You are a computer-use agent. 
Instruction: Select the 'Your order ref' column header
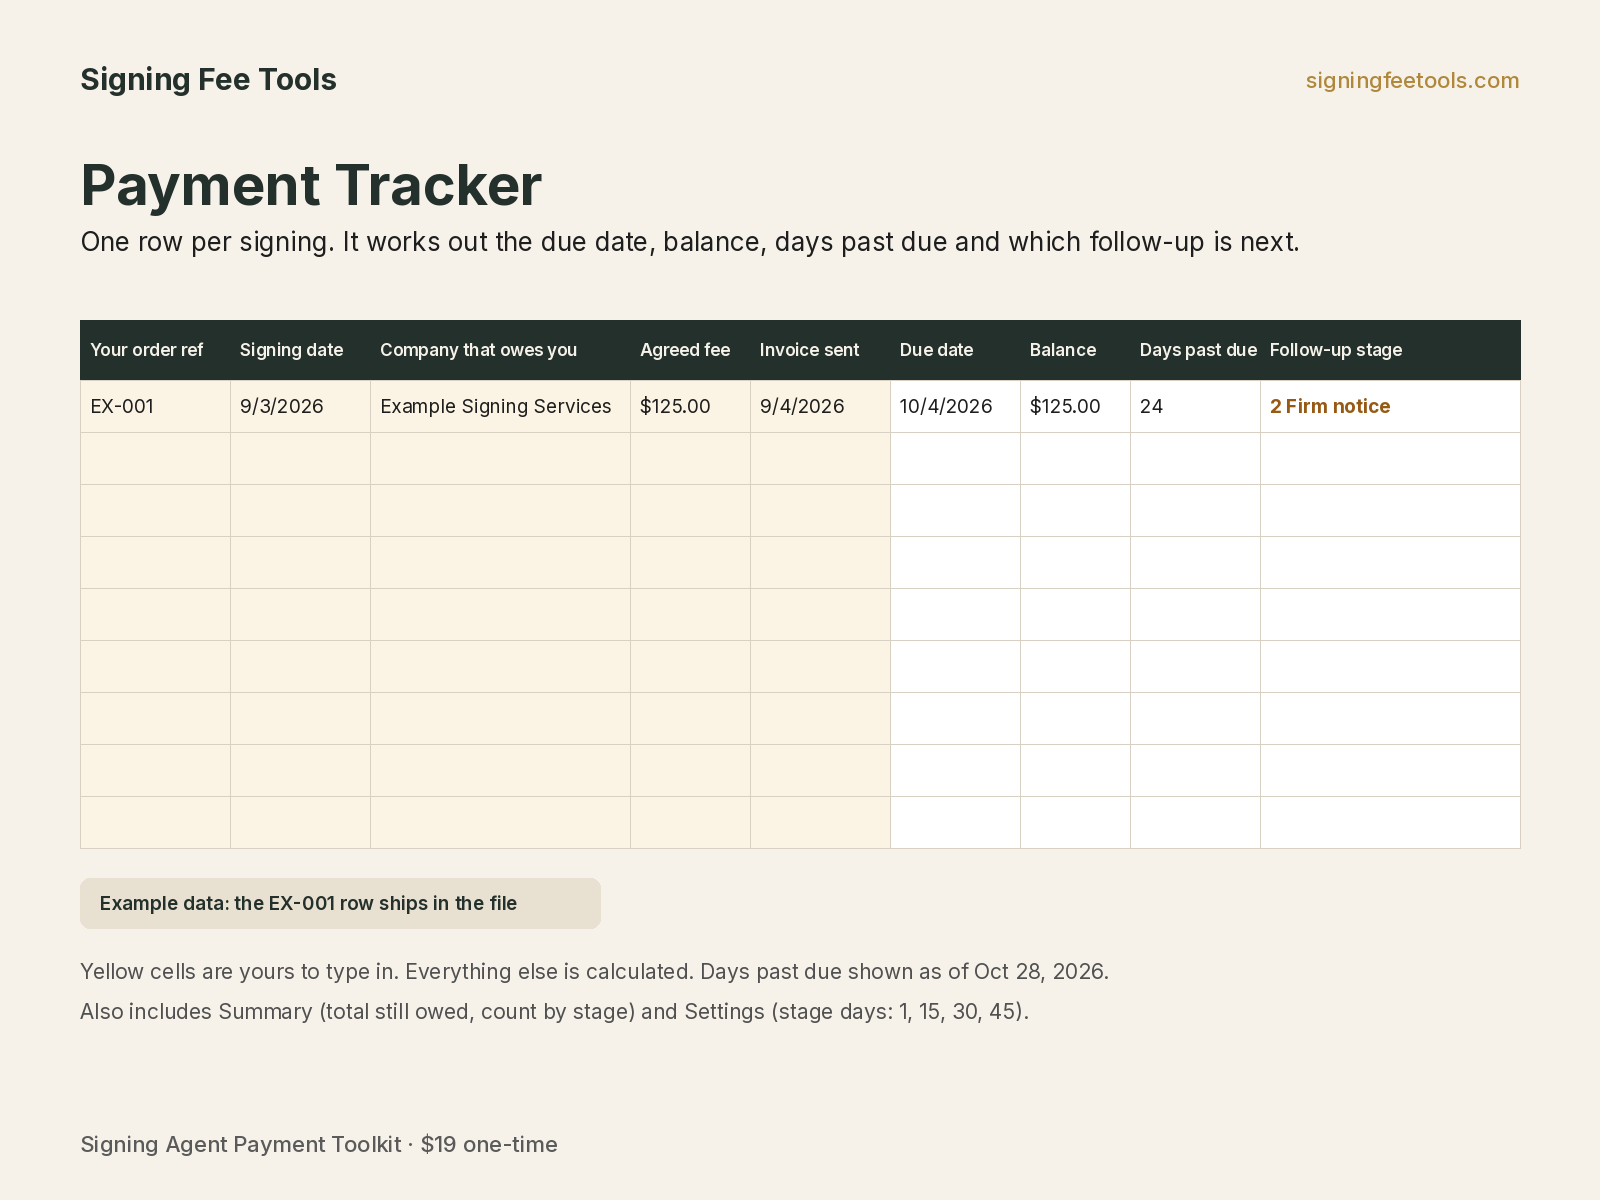[155, 350]
